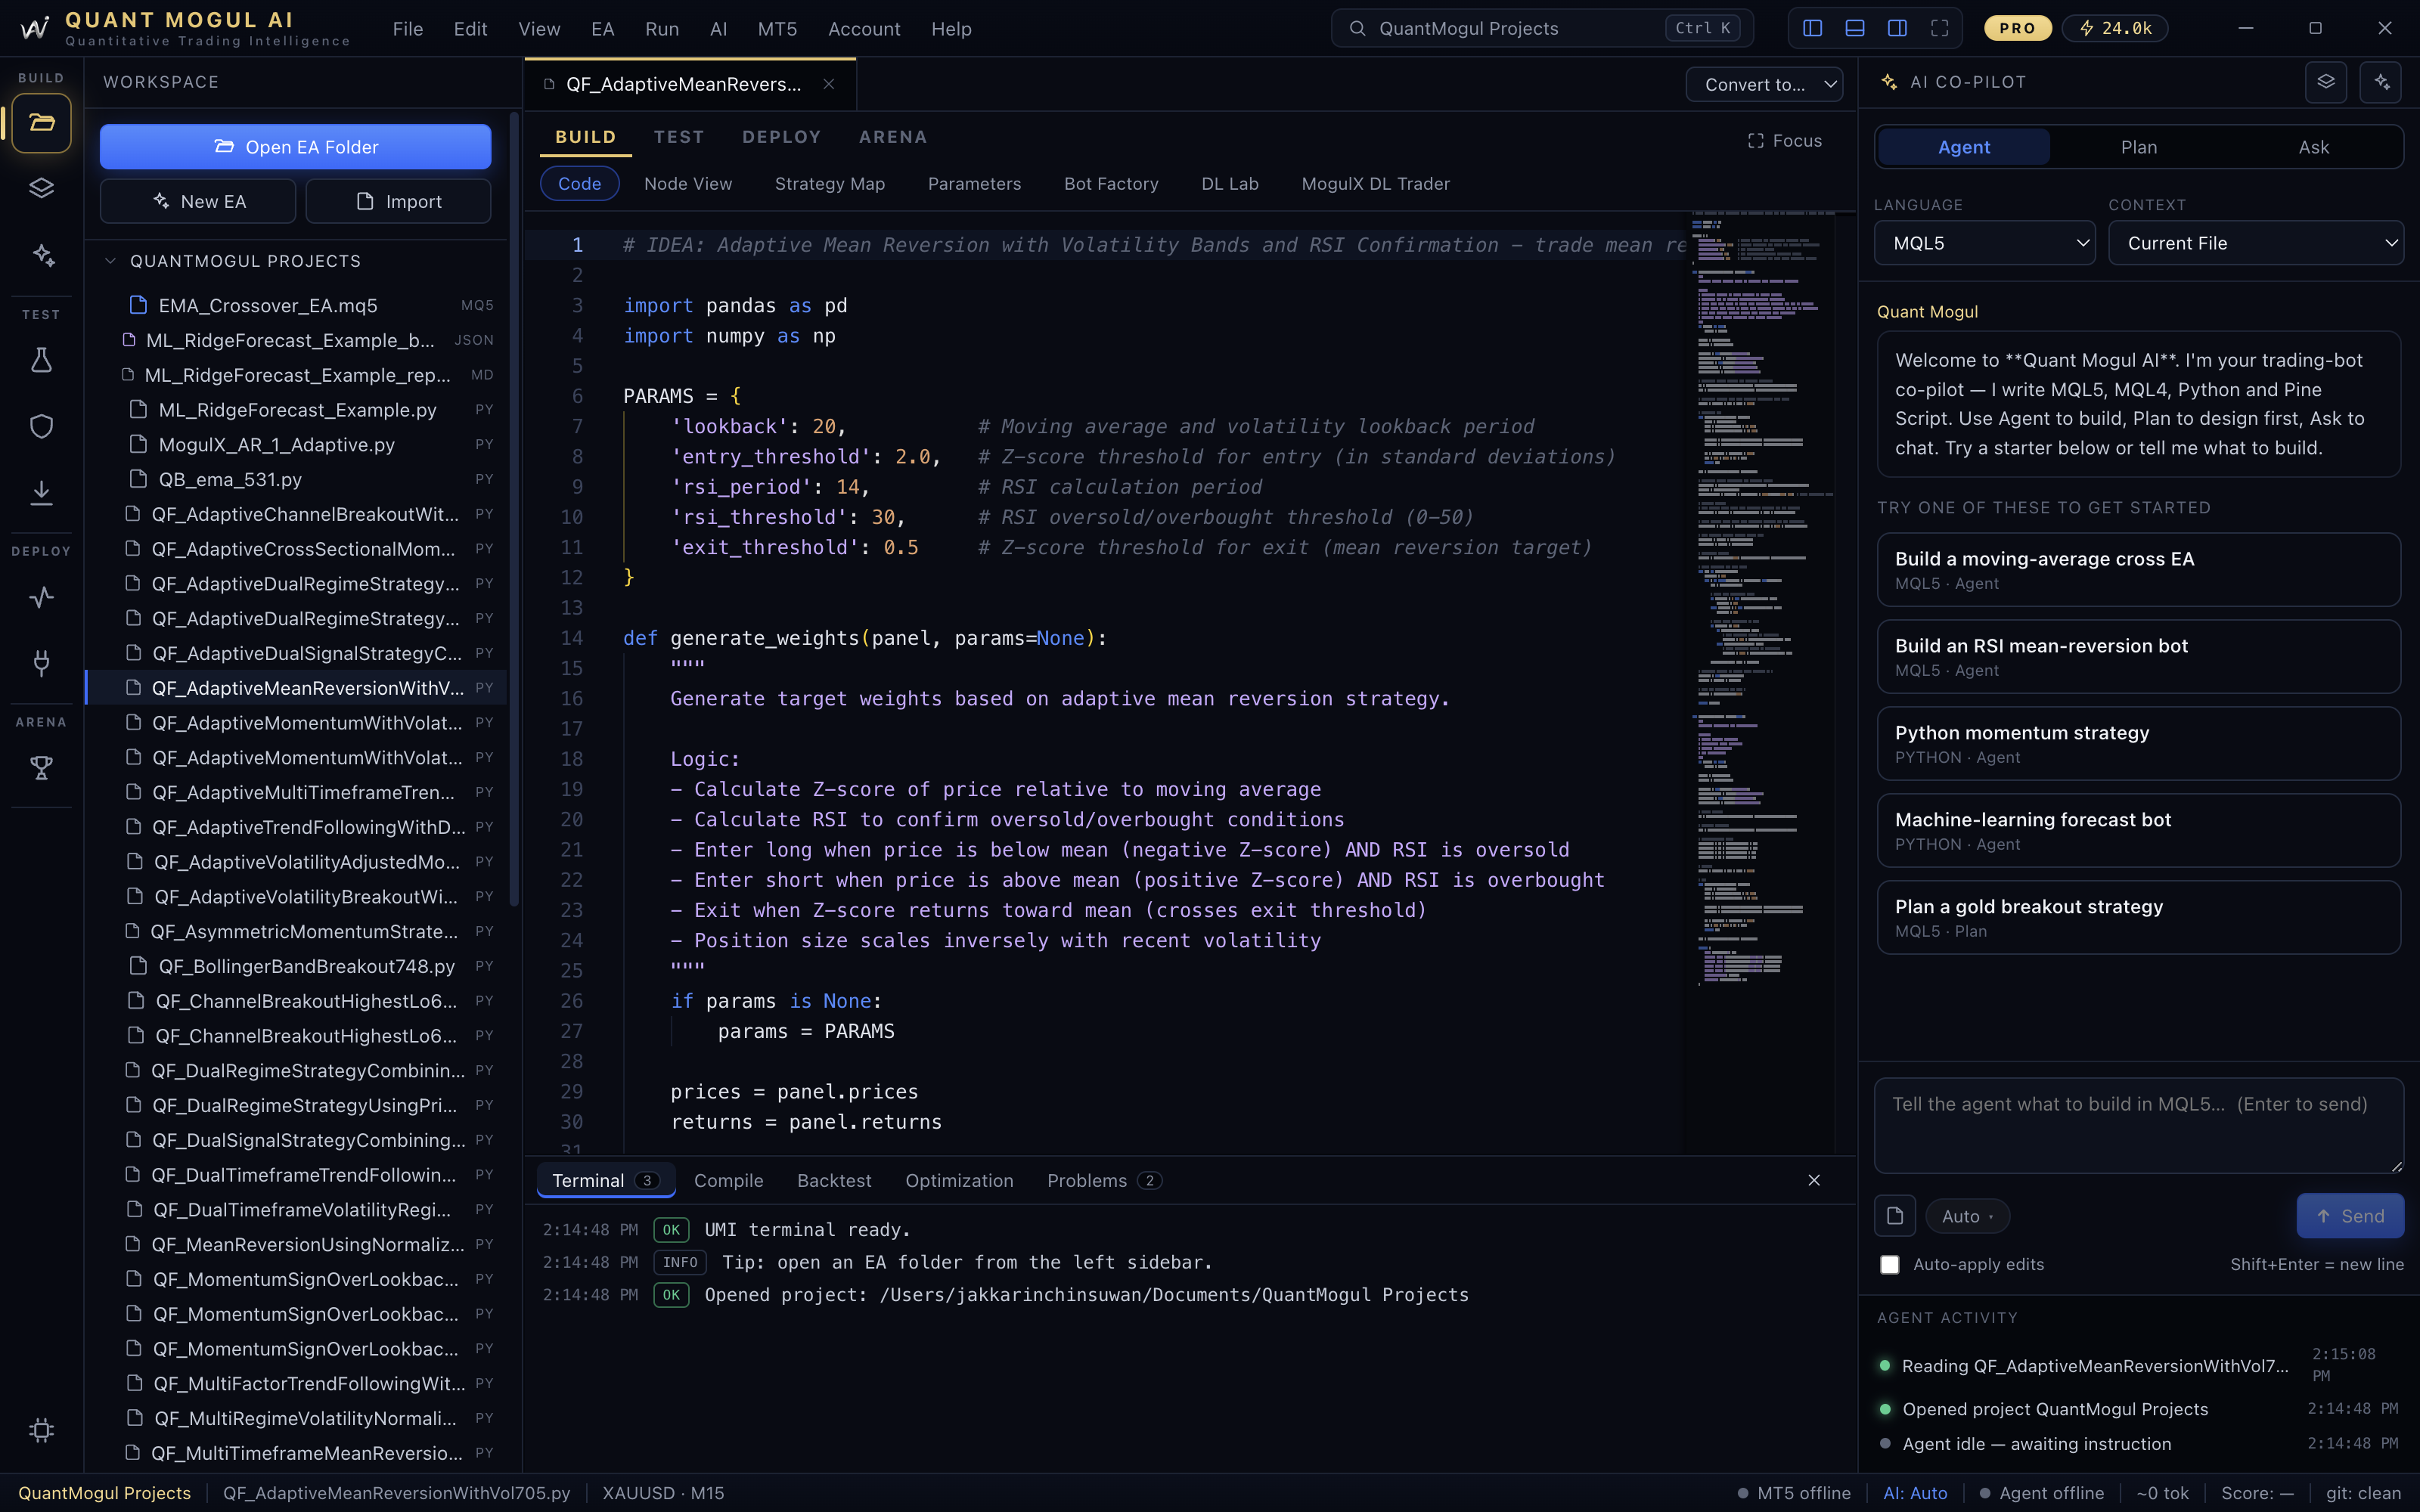The image size is (2420, 1512).
Task: Switch co-pilot mode to Ask
Action: (2314, 147)
